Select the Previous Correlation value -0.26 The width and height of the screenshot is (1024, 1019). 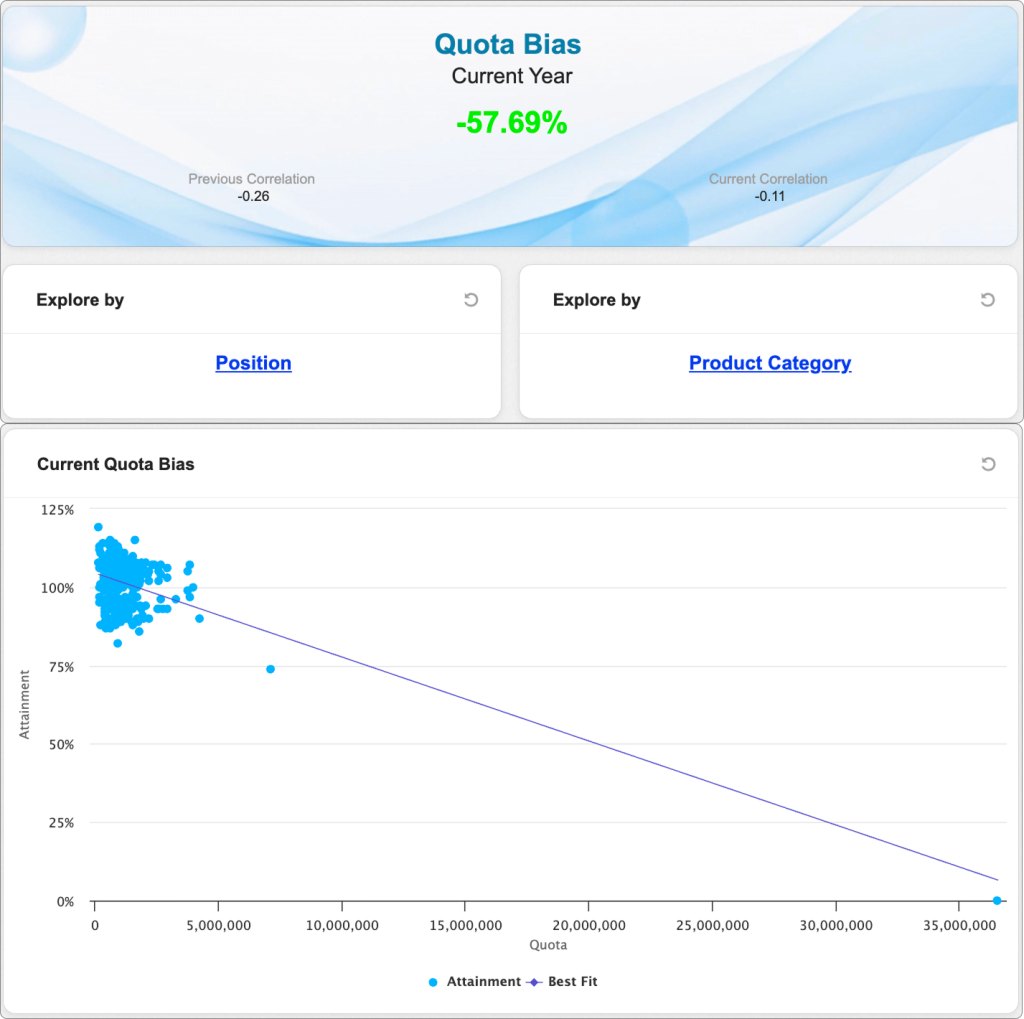coord(253,196)
